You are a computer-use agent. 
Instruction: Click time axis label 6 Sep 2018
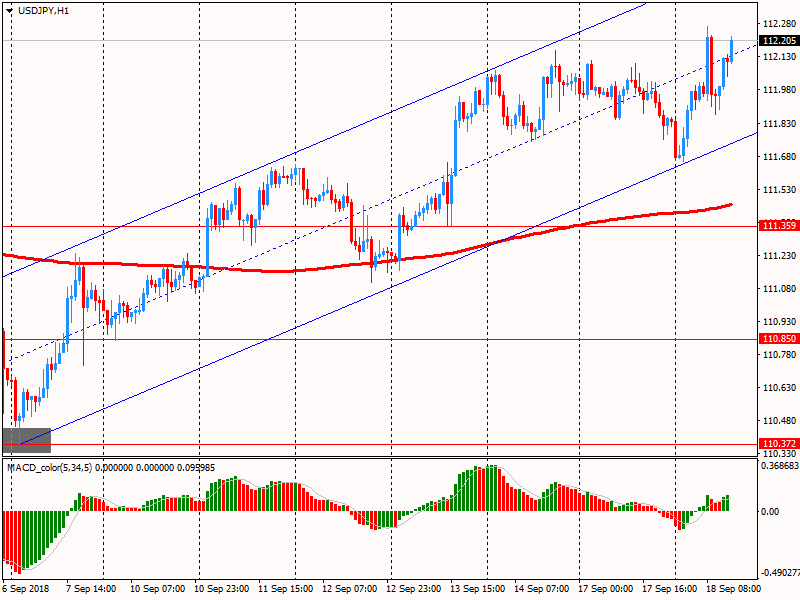click(x=26, y=588)
